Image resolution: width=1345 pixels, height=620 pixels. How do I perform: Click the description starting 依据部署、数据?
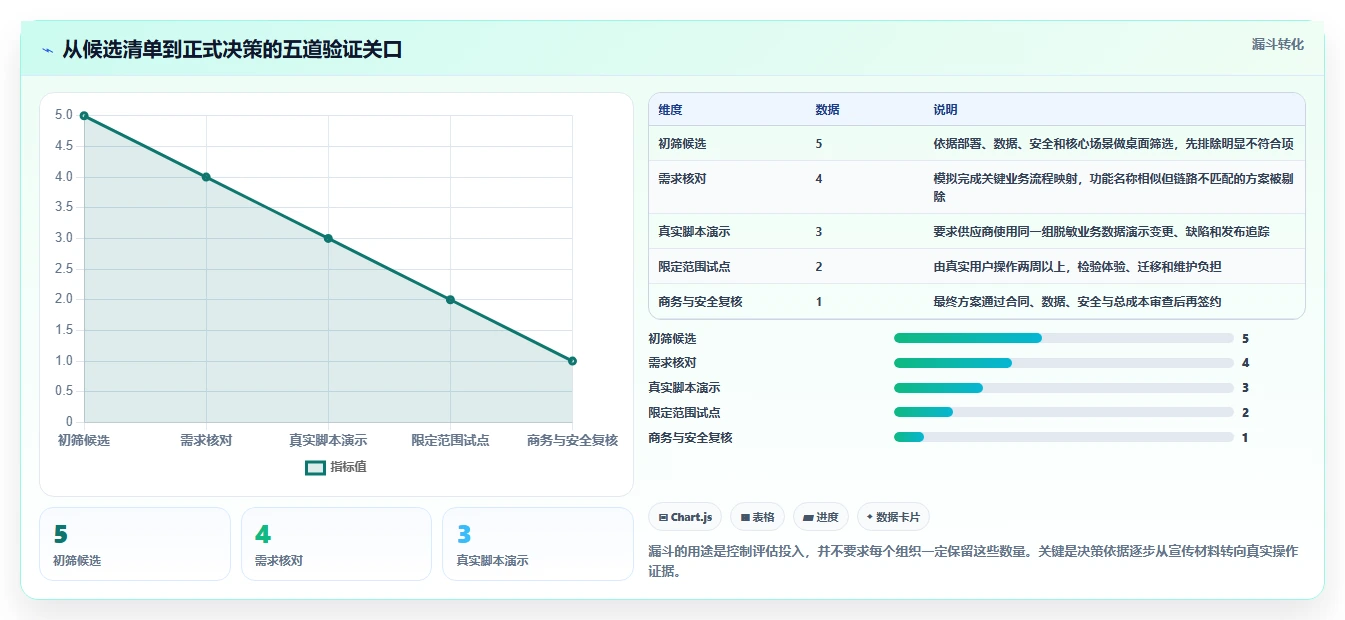tap(1113, 144)
